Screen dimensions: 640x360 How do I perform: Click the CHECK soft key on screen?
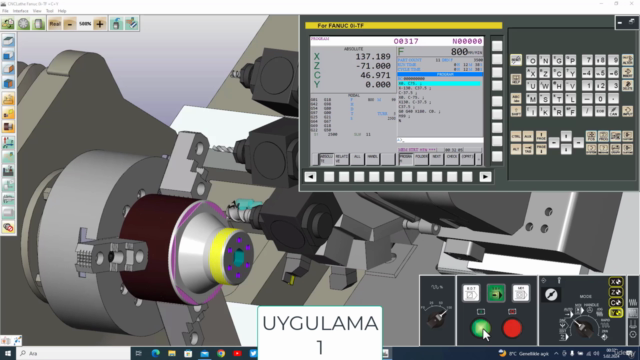tap(452, 159)
